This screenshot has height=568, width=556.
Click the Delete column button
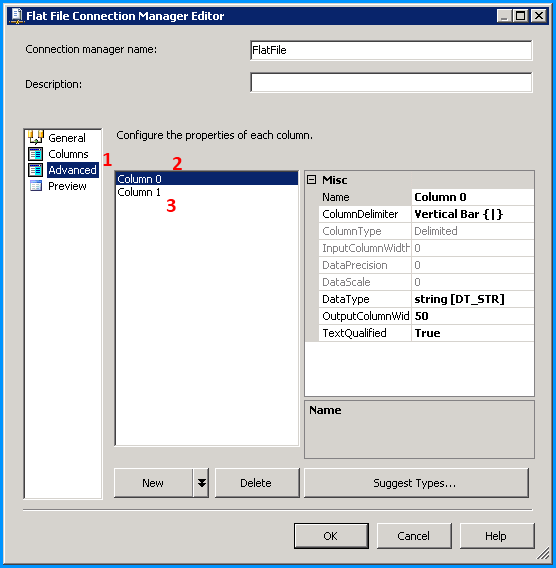(x=257, y=483)
